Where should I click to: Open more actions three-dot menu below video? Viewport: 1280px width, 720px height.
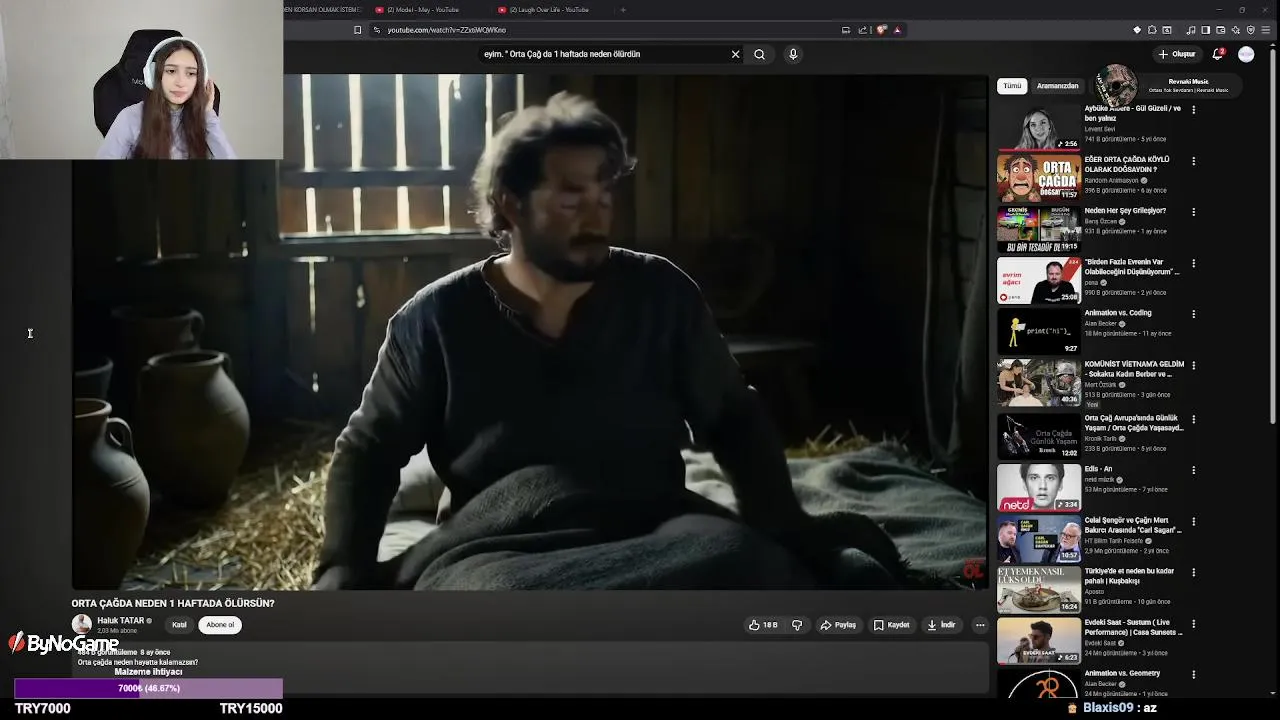pyautogui.click(x=980, y=625)
